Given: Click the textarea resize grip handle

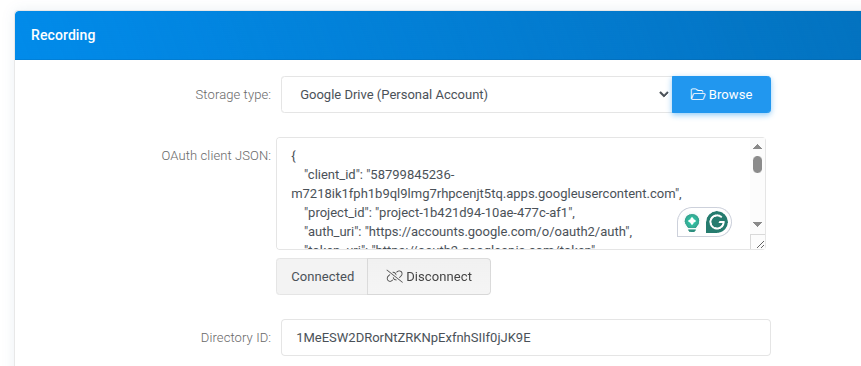Looking at the screenshot, I should 759,244.
